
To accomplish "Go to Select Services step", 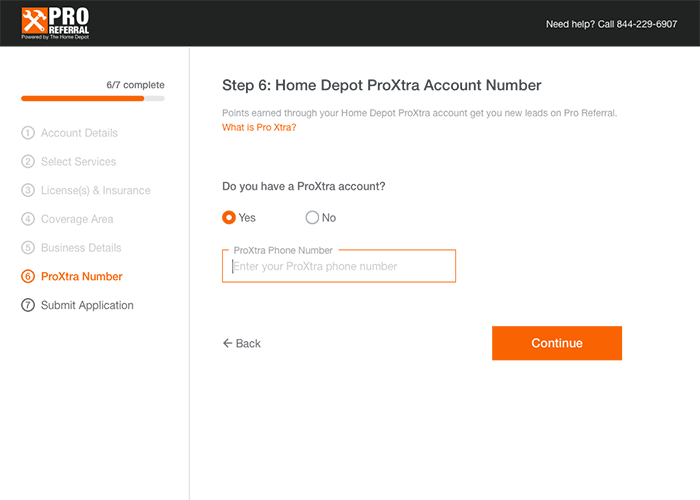I will [x=79, y=162].
